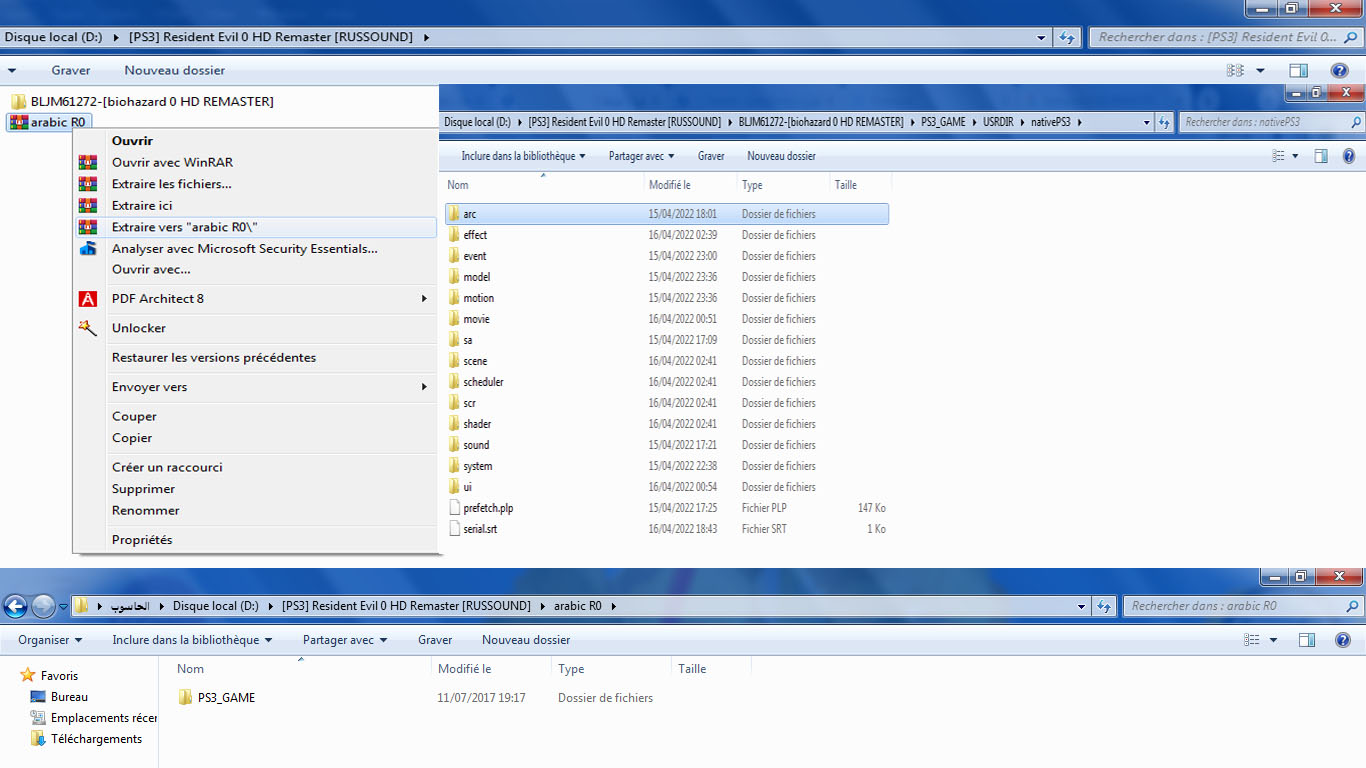
Task: Expand the Envoyer vers submenu
Action: 424,387
